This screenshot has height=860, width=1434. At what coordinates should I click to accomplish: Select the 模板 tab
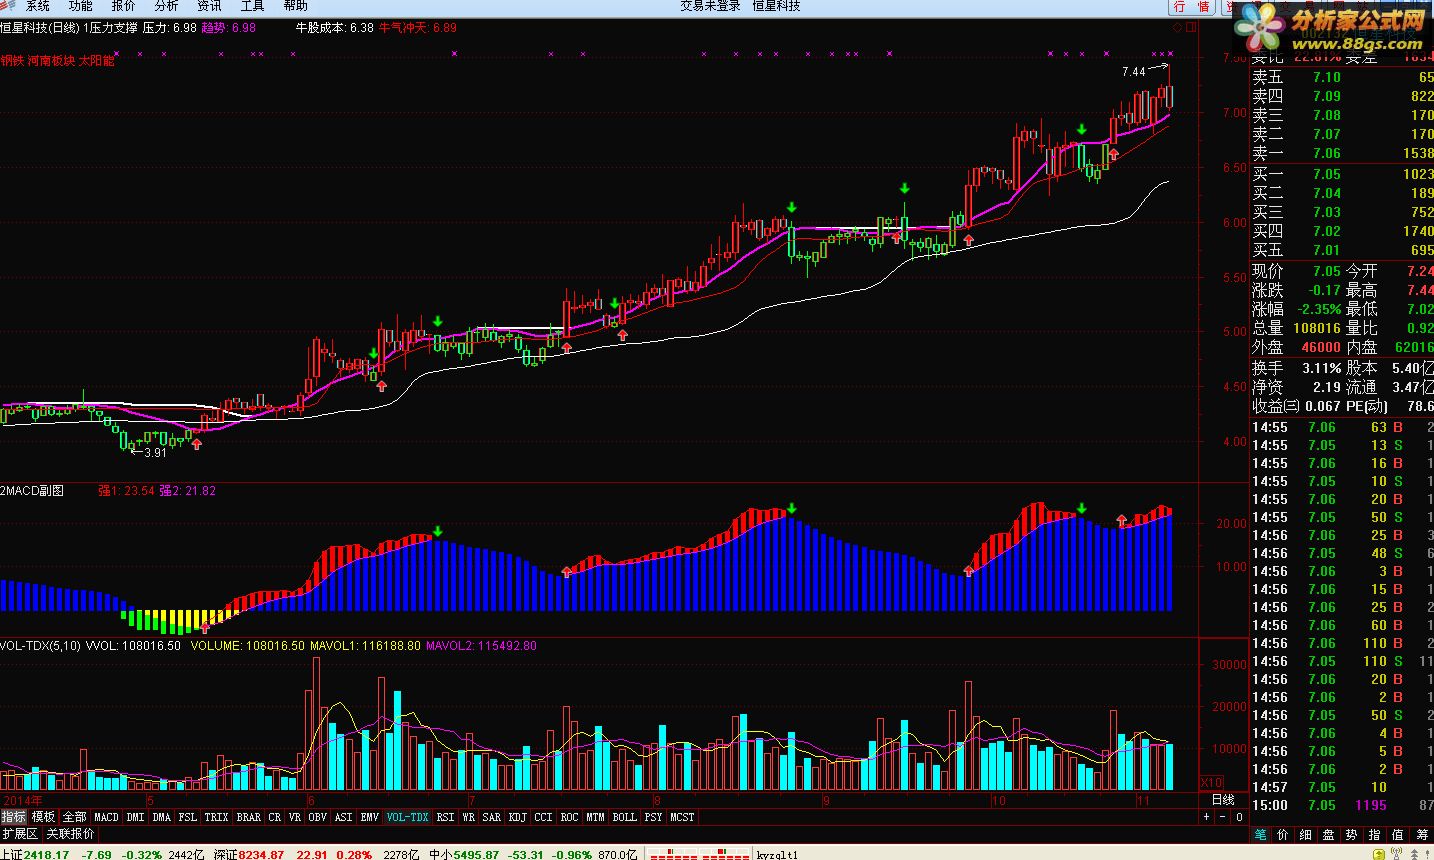tap(44, 817)
